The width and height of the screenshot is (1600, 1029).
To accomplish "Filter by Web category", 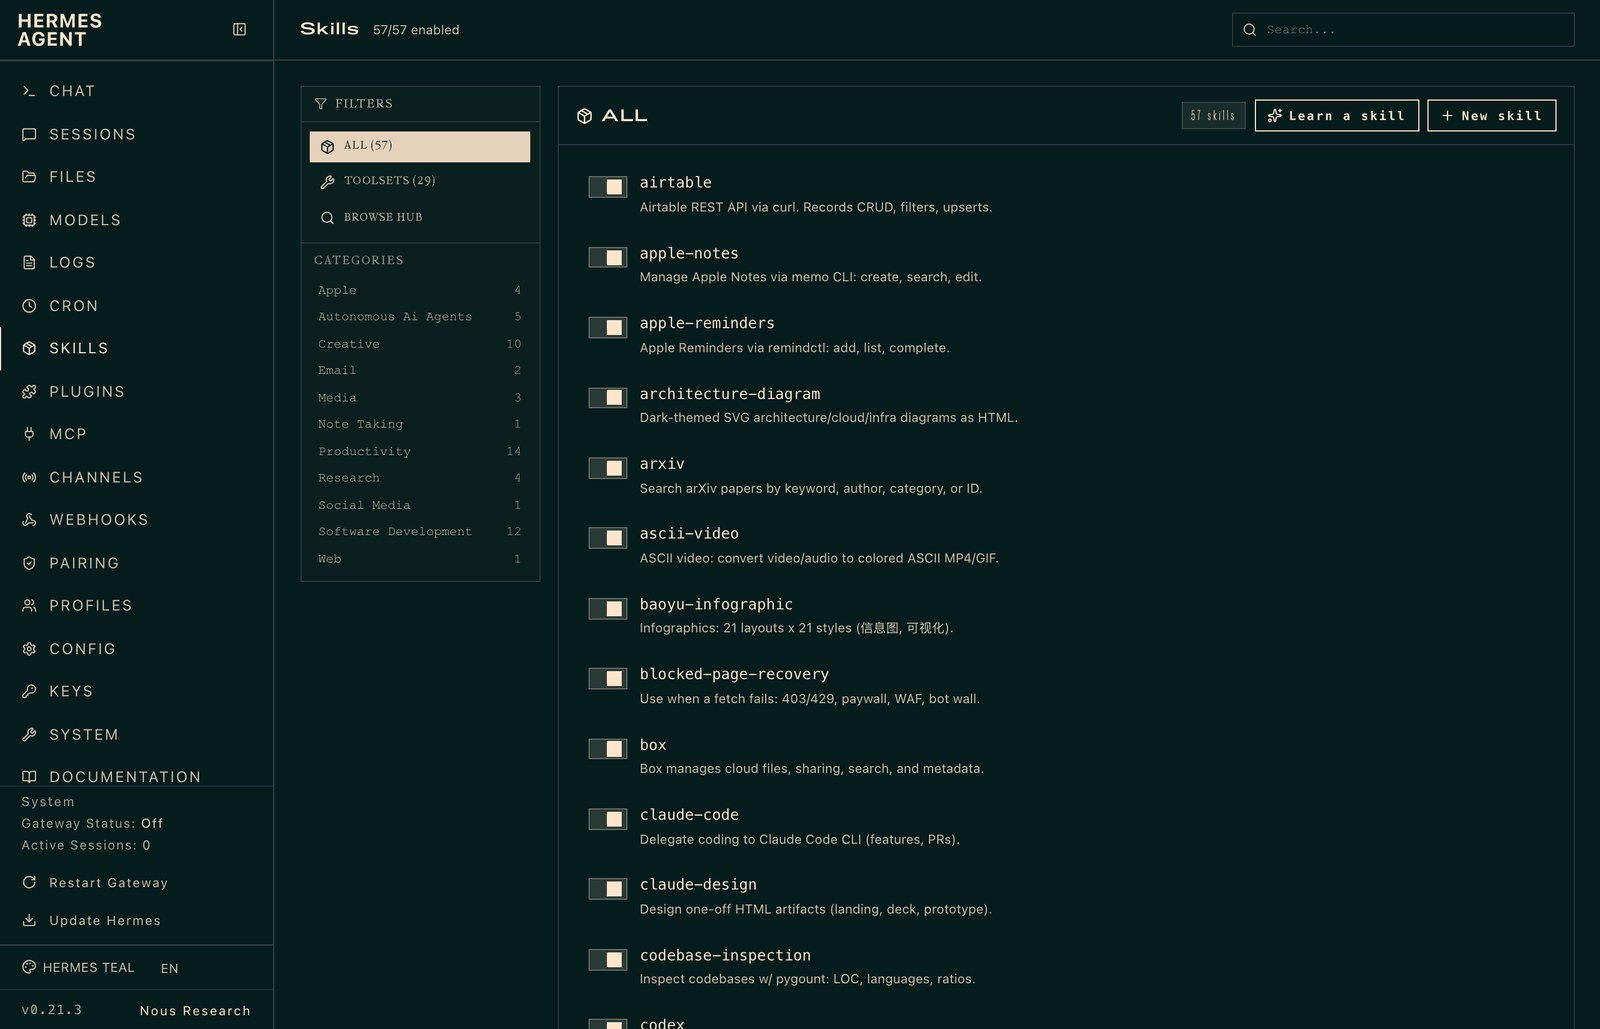I will [420, 559].
